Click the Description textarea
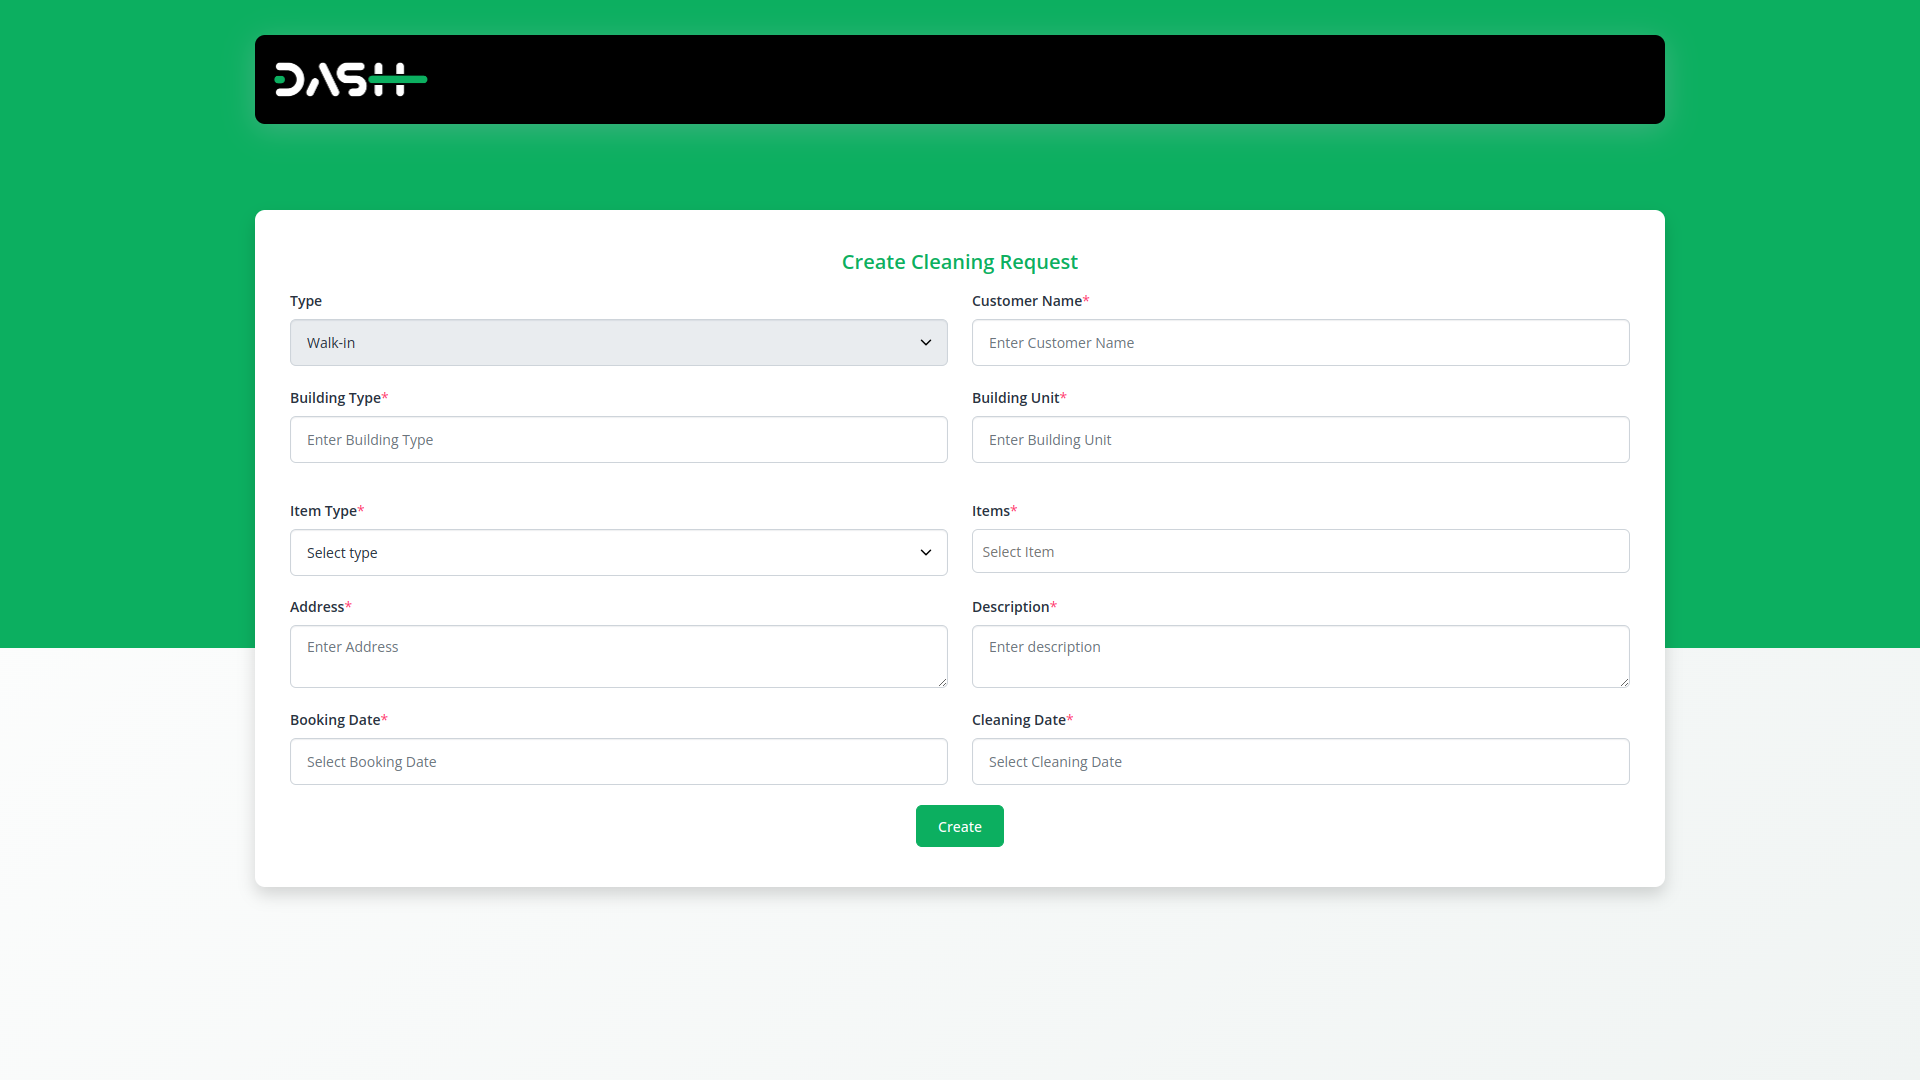The height and width of the screenshot is (1080, 1920). [1300, 656]
